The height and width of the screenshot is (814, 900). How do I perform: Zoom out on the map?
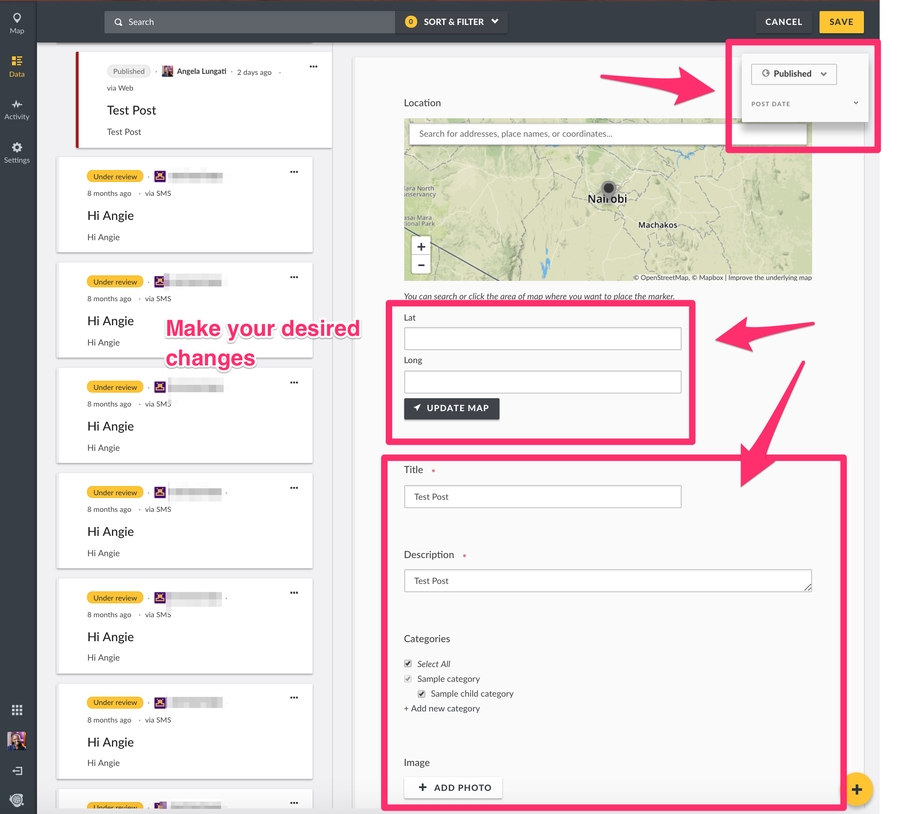tap(421, 265)
